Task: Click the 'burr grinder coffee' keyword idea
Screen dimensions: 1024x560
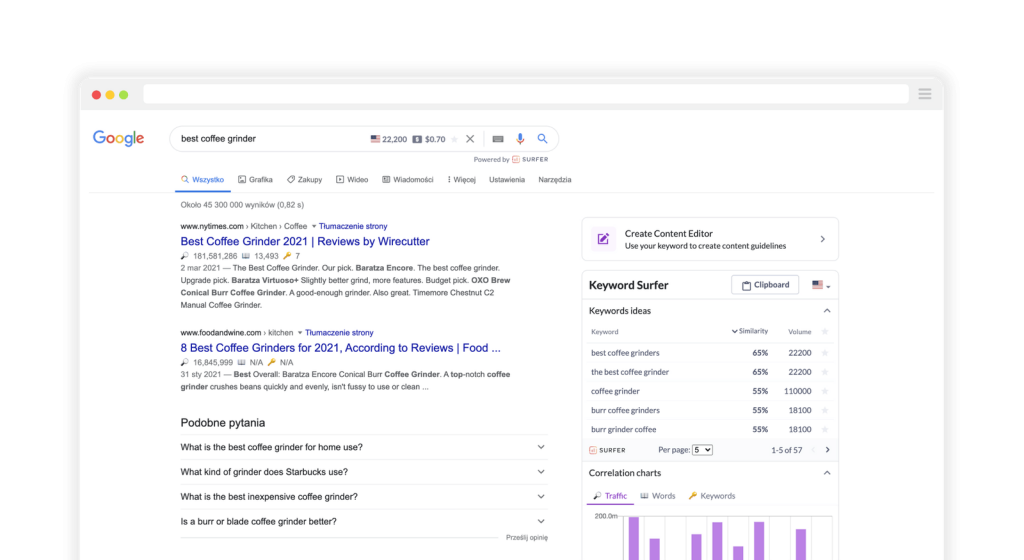Action: click(x=624, y=429)
